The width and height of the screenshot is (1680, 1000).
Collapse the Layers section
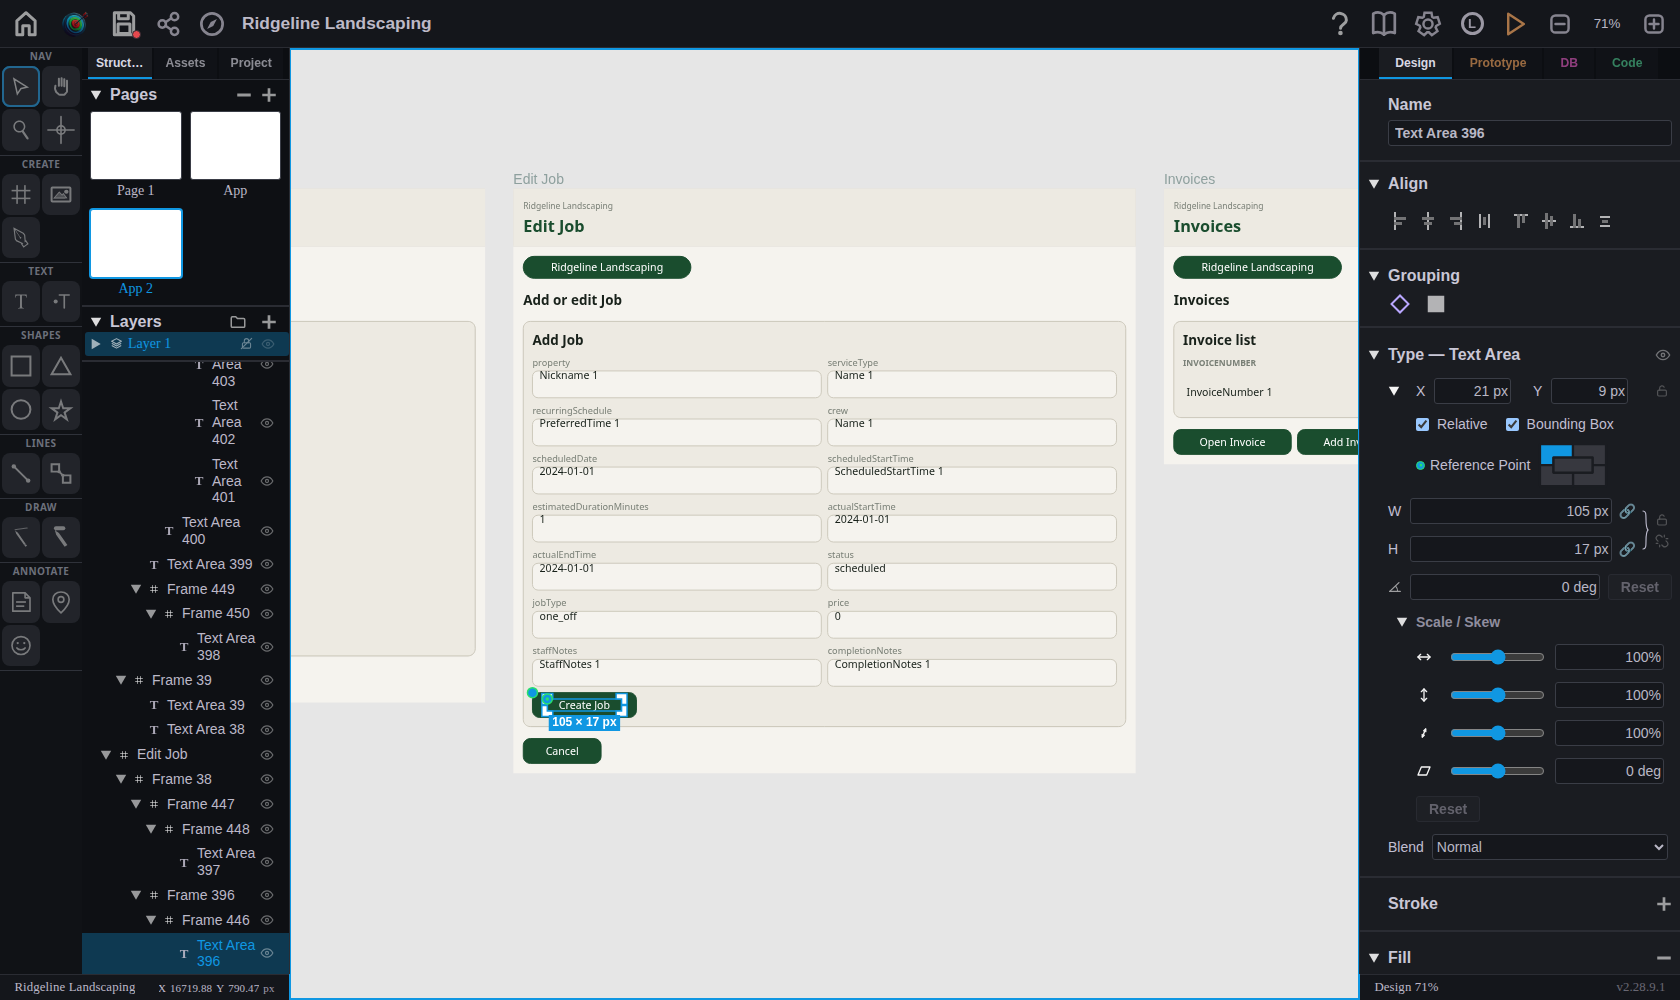[x=96, y=322]
